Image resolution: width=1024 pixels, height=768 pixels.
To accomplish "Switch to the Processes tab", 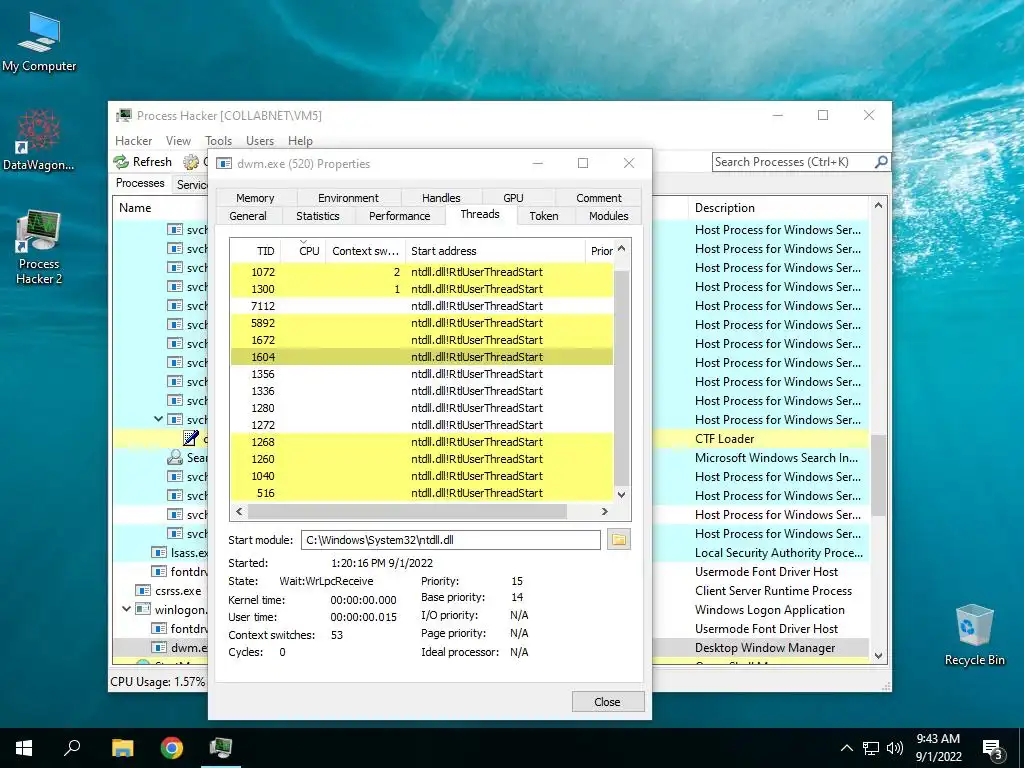I will [x=140, y=183].
